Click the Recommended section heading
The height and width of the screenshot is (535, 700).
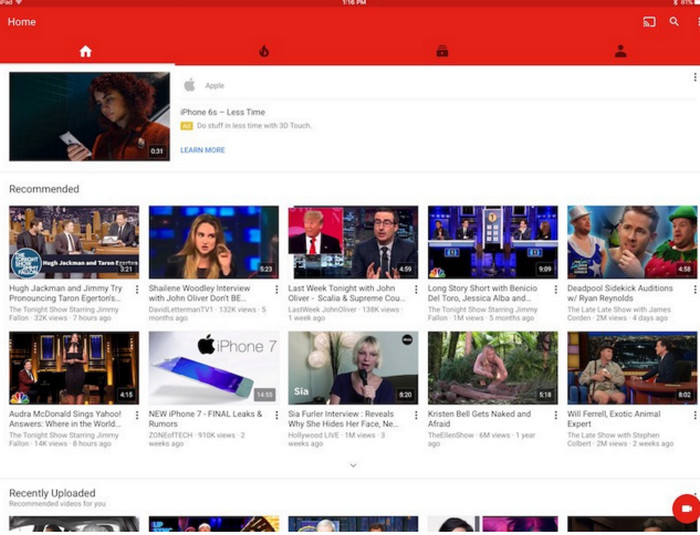44,189
